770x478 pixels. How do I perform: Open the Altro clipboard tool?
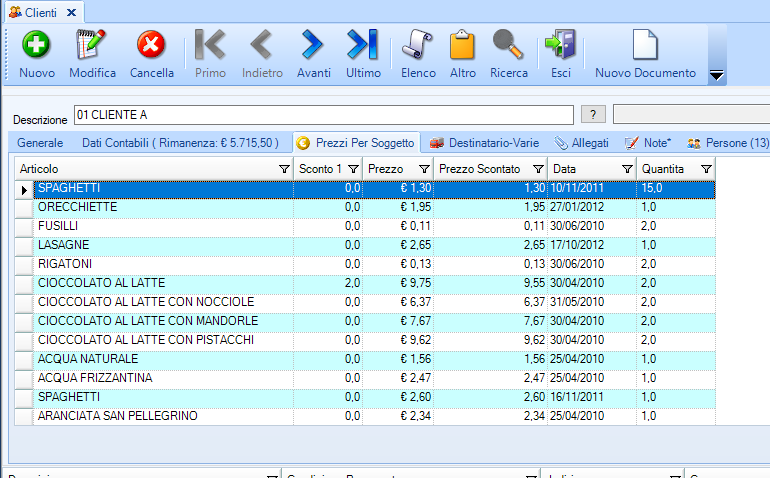point(463,46)
